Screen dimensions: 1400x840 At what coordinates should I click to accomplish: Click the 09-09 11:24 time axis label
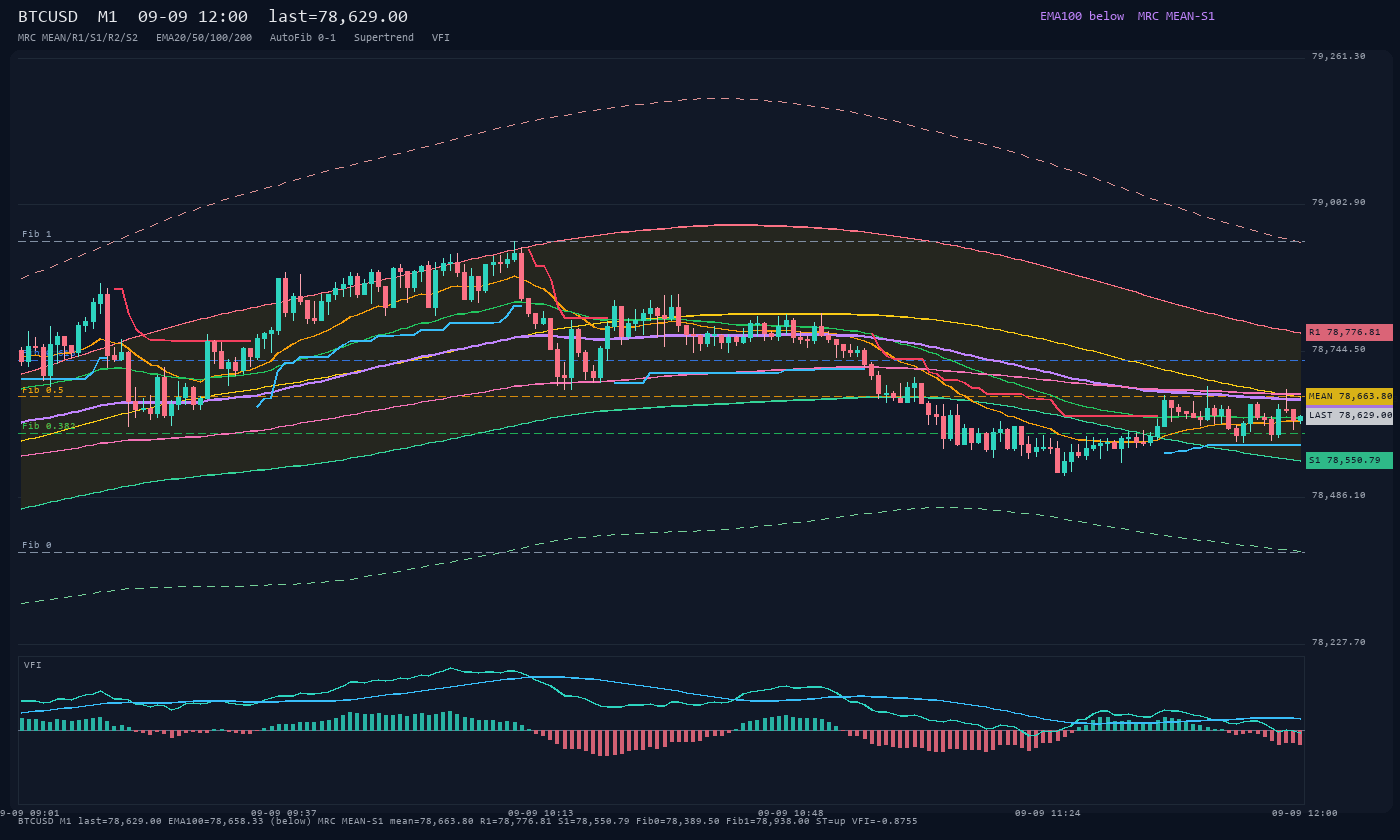tap(1048, 813)
